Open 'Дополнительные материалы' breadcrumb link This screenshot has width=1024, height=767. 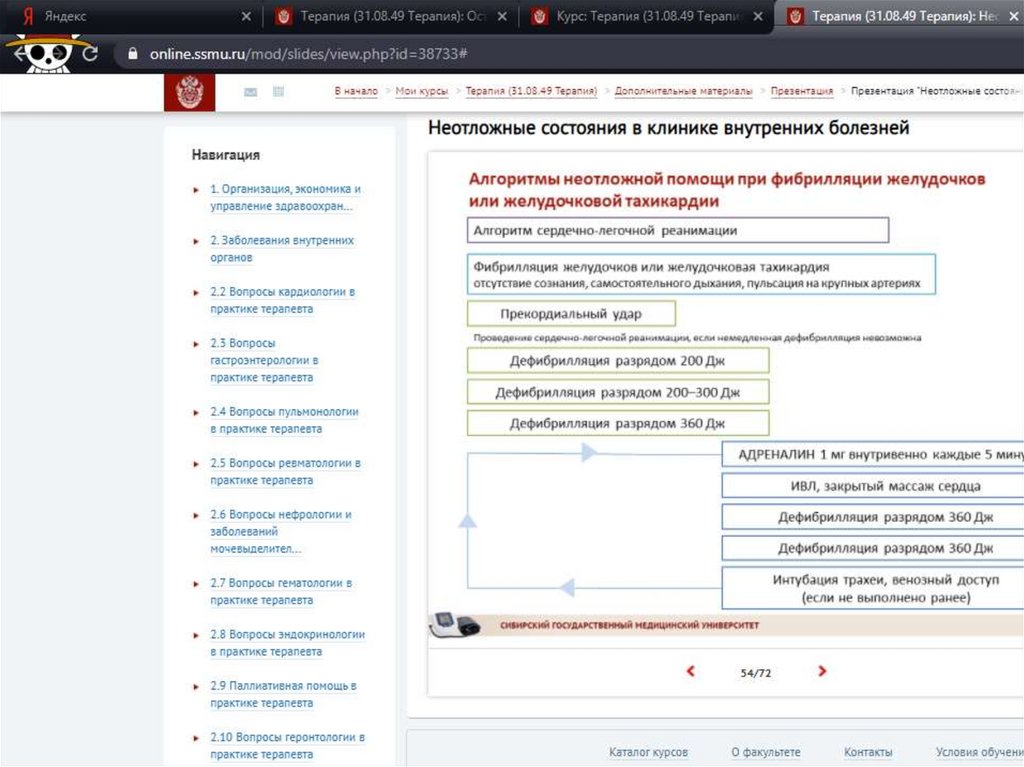tap(683, 91)
